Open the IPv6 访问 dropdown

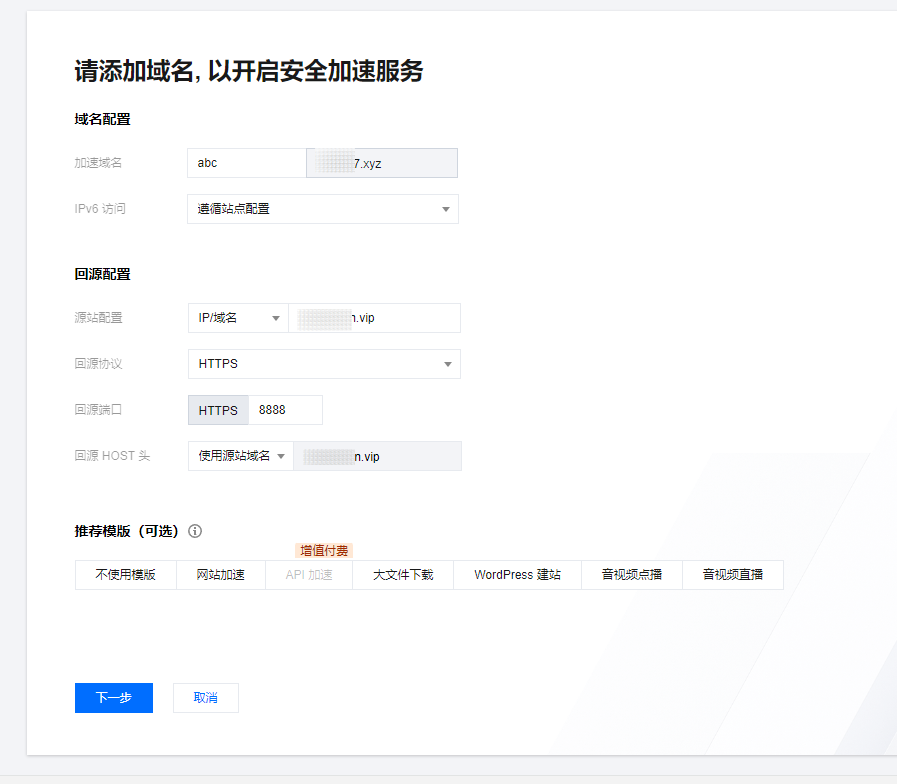pyautogui.click(x=322, y=209)
